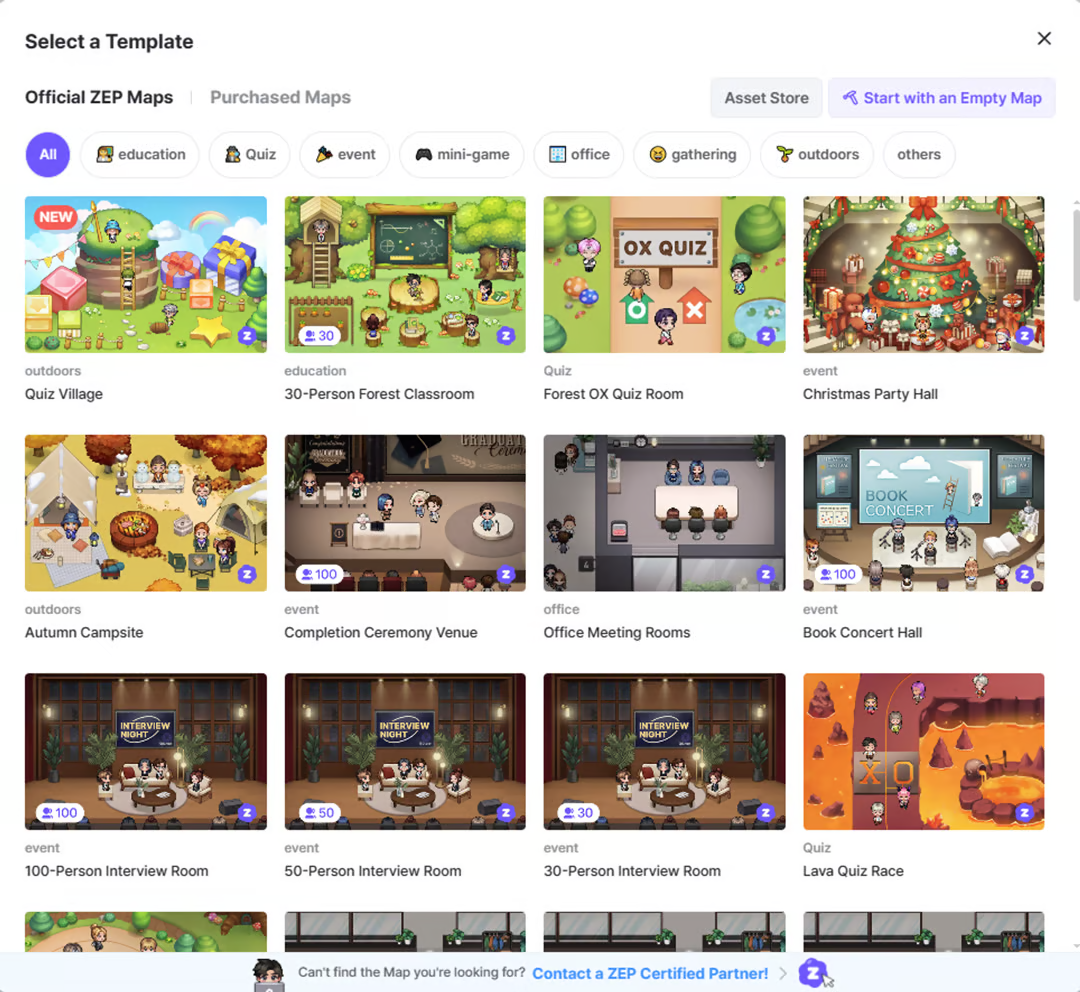Open the Lava Quiz Race thumbnail
1080x992 pixels.
tap(924, 751)
